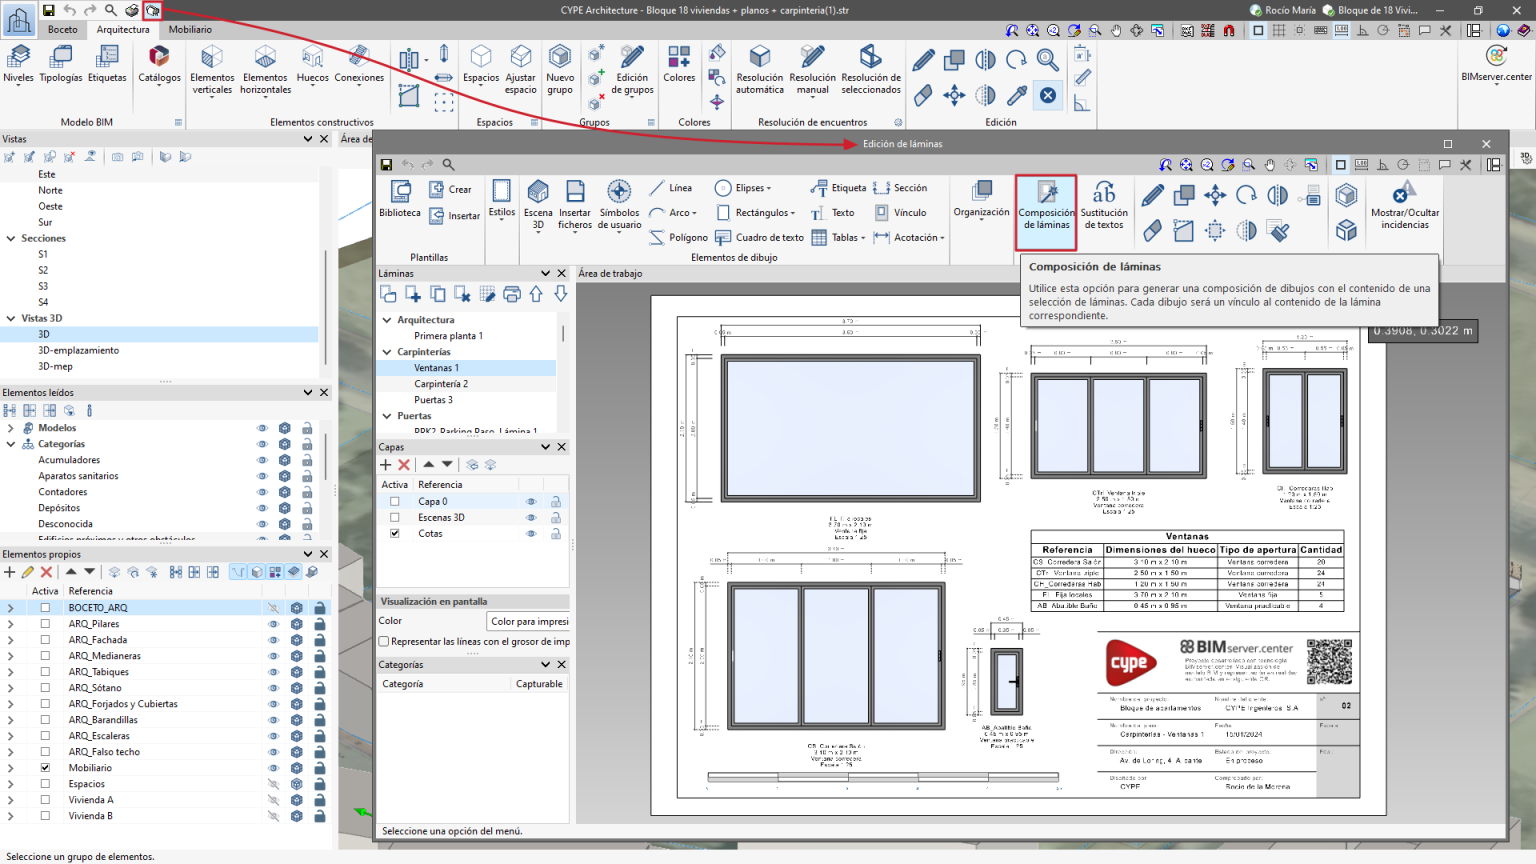Screen dimensions: 1536x864
Task: Open Sustitución de textos
Action: click(1104, 204)
